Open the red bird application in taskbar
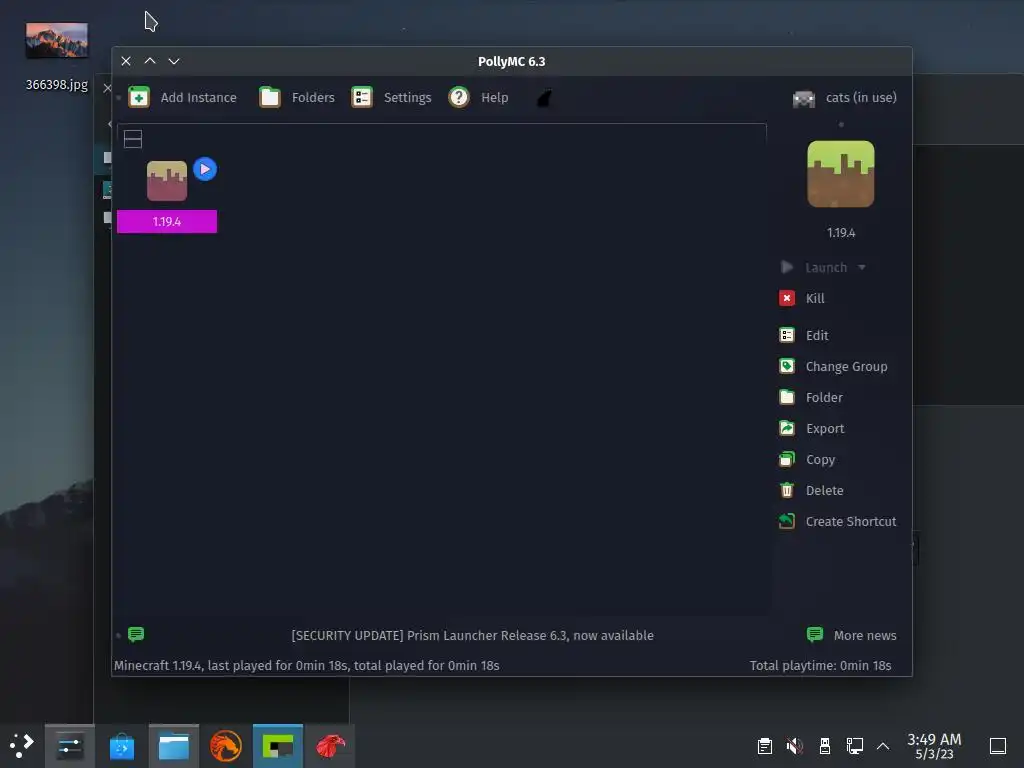 point(330,746)
